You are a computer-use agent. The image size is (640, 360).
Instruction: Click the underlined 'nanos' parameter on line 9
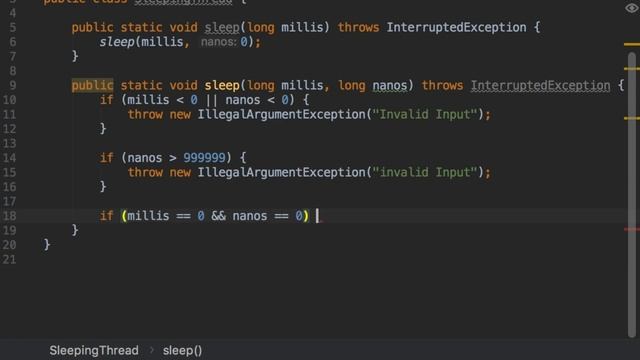(390, 85)
